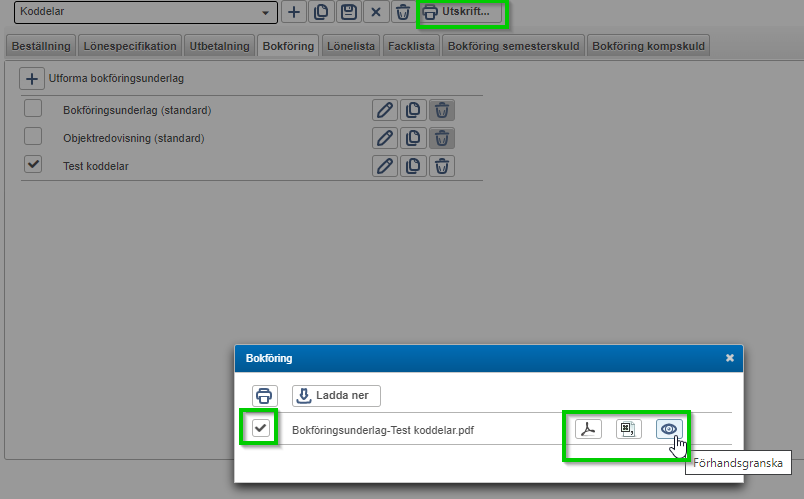Viewport: 804px width, 499px height.
Task: Click the Objektredovisning (standard) label
Action: coord(133,138)
